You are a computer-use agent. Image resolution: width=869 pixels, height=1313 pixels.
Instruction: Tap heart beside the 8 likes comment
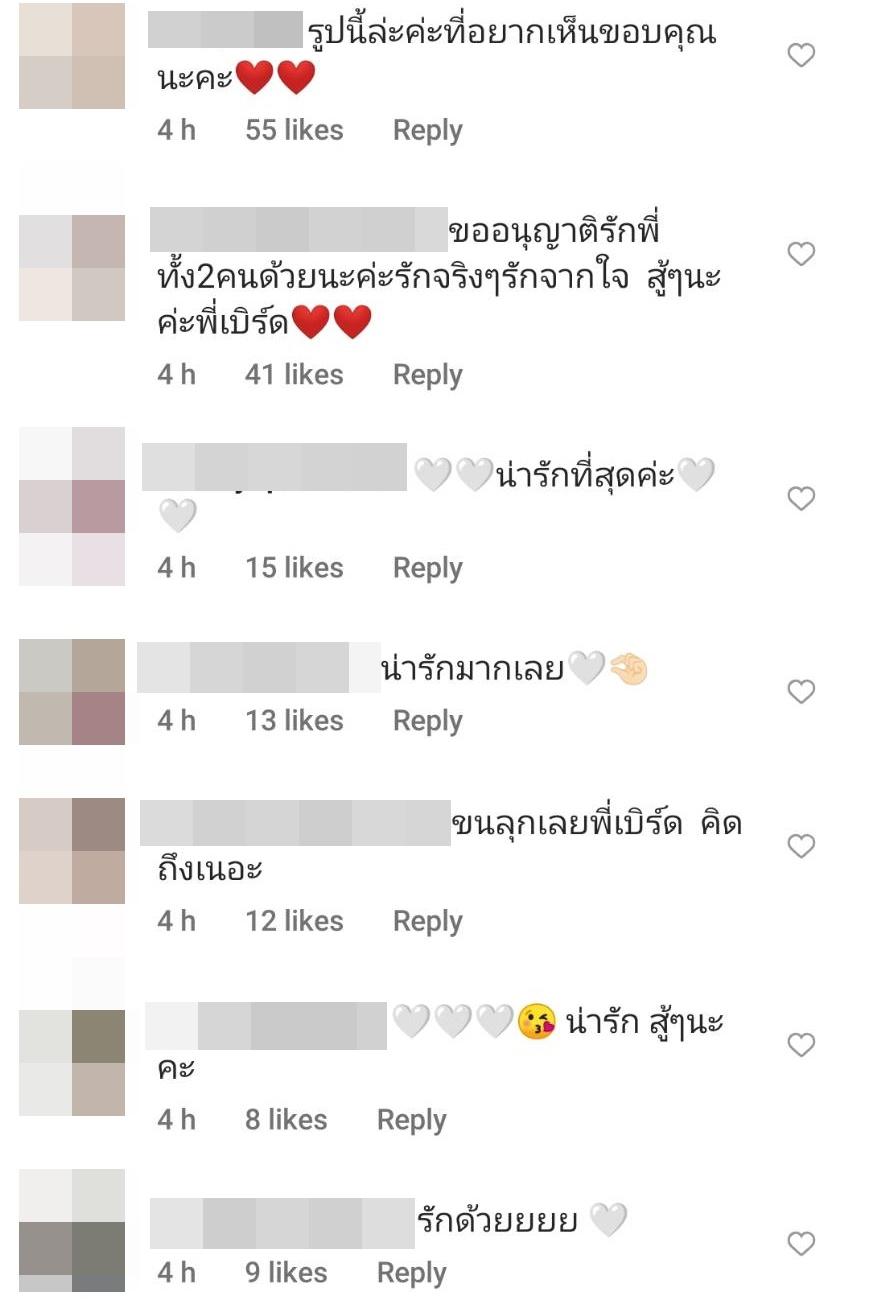pyautogui.click(x=801, y=1045)
